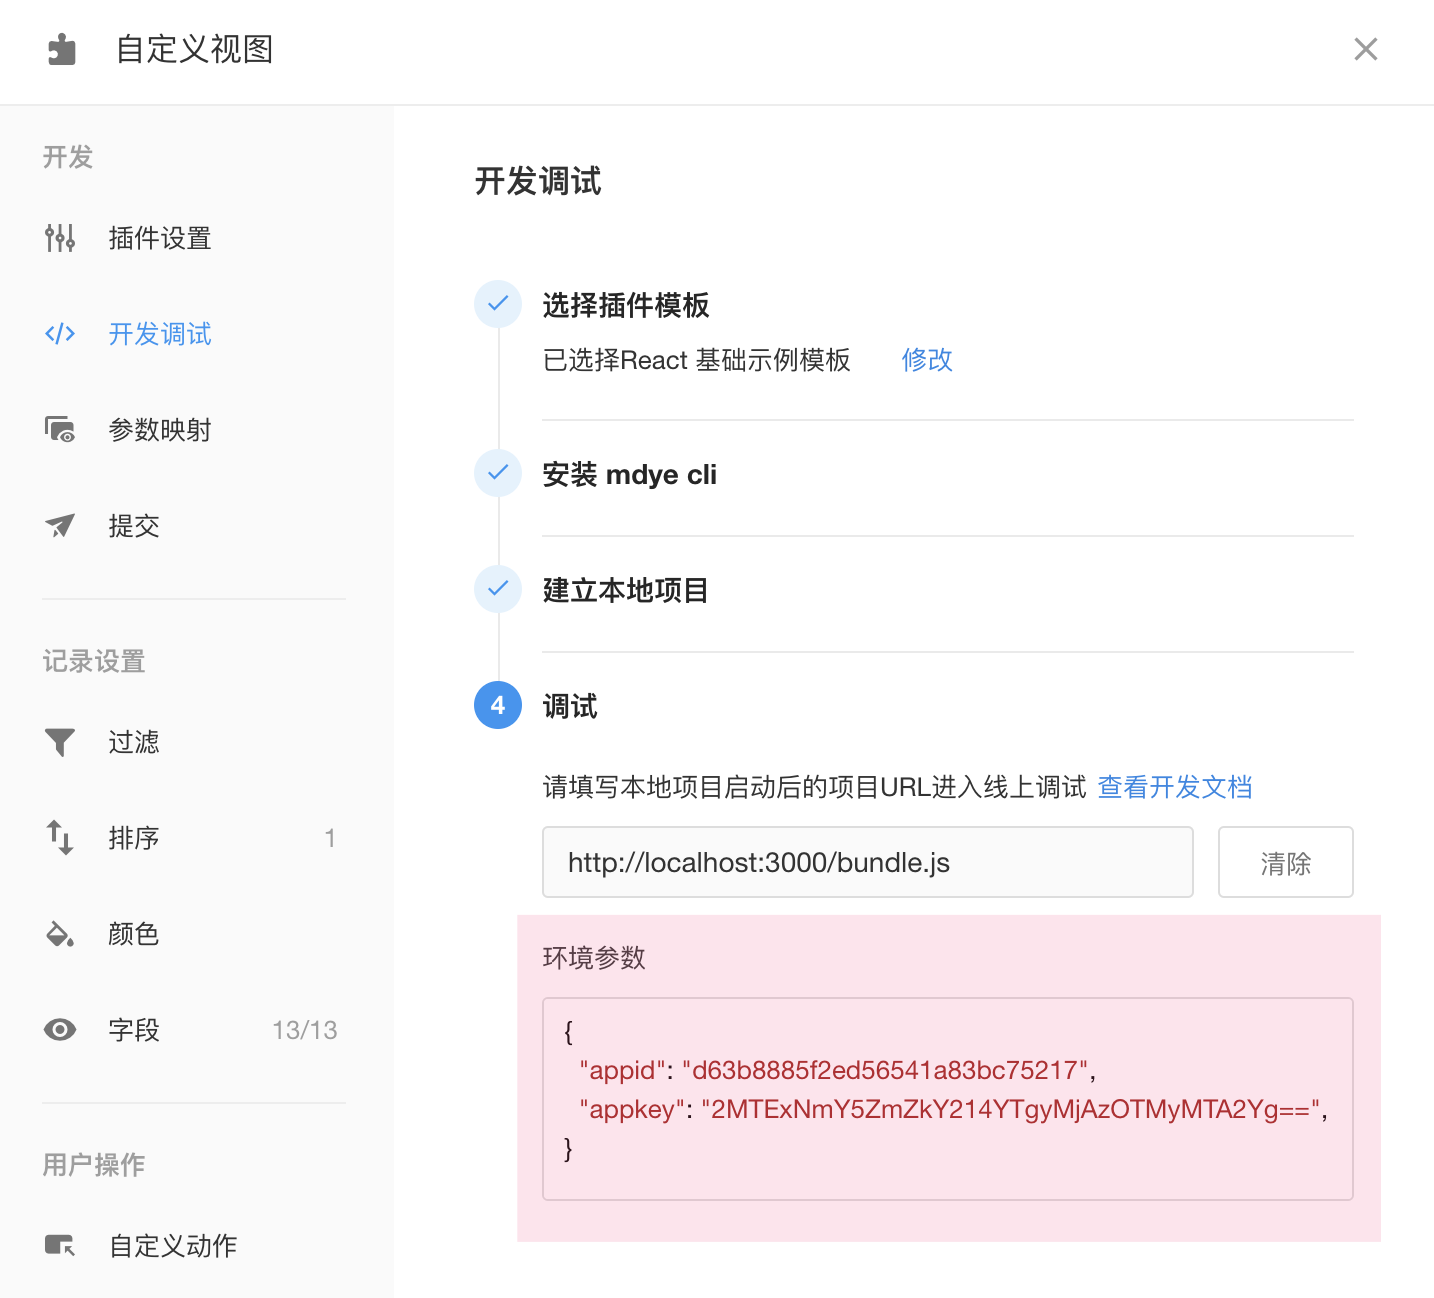1434x1298 pixels.
Task: Click the 排序 count badge 1
Action: (330, 838)
